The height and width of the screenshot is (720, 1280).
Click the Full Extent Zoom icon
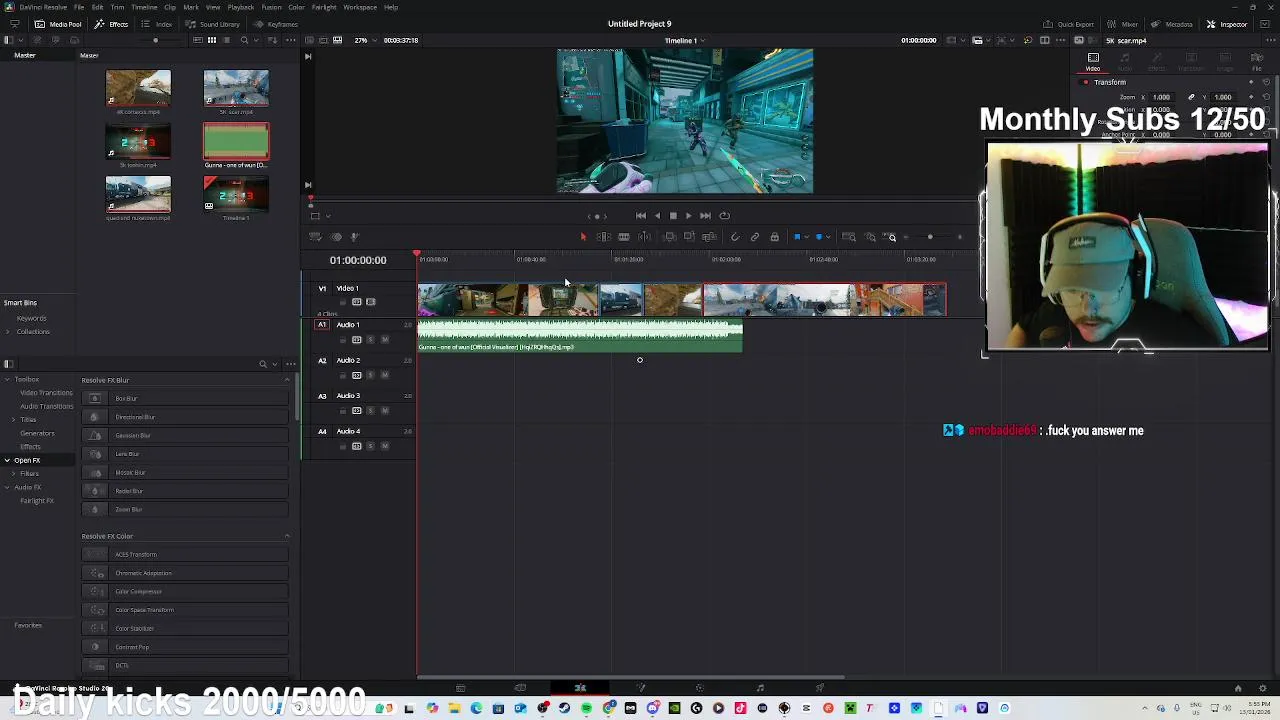(x=849, y=237)
